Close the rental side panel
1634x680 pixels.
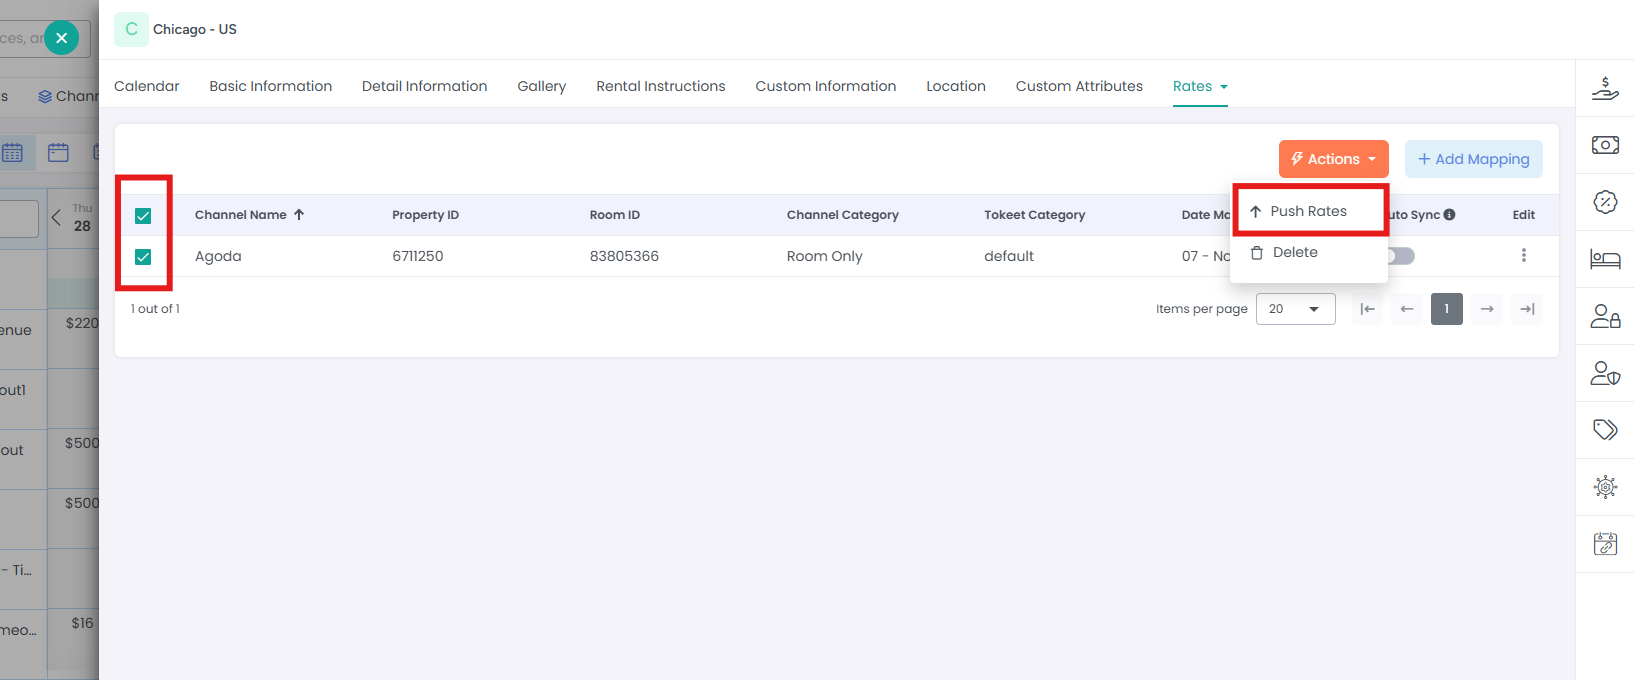pyautogui.click(x=61, y=38)
